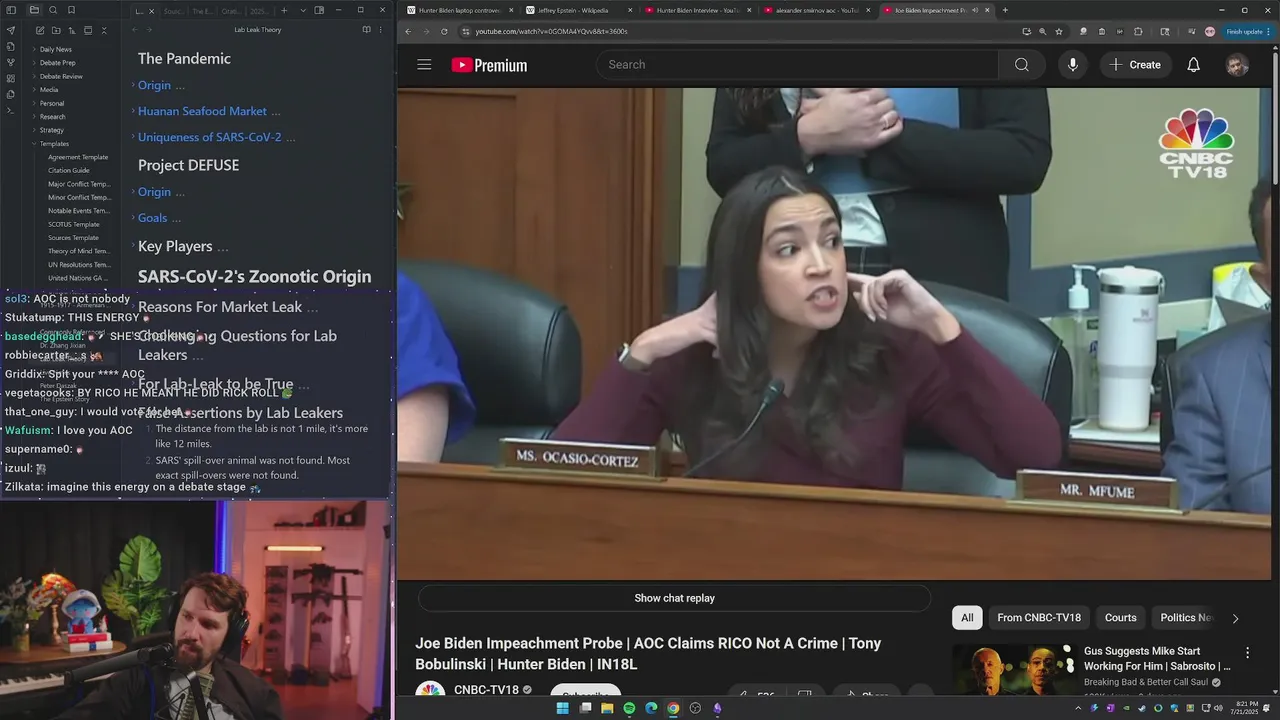Open a new browser tab
Screen dimensions: 1280x720
pos(1005,10)
